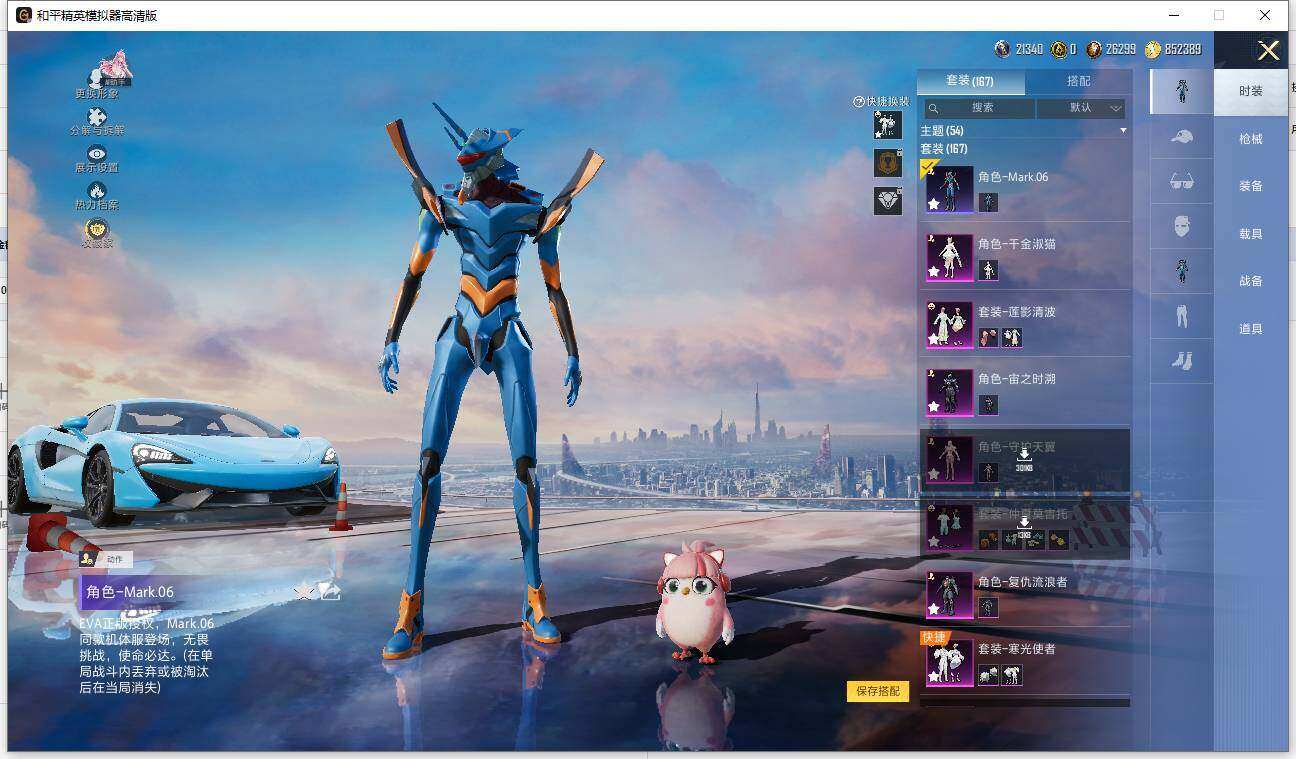Open 更换形象 (change appearance) icon
Image resolution: width=1296 pixels, height=759 pixels.
tap(98, 77)
